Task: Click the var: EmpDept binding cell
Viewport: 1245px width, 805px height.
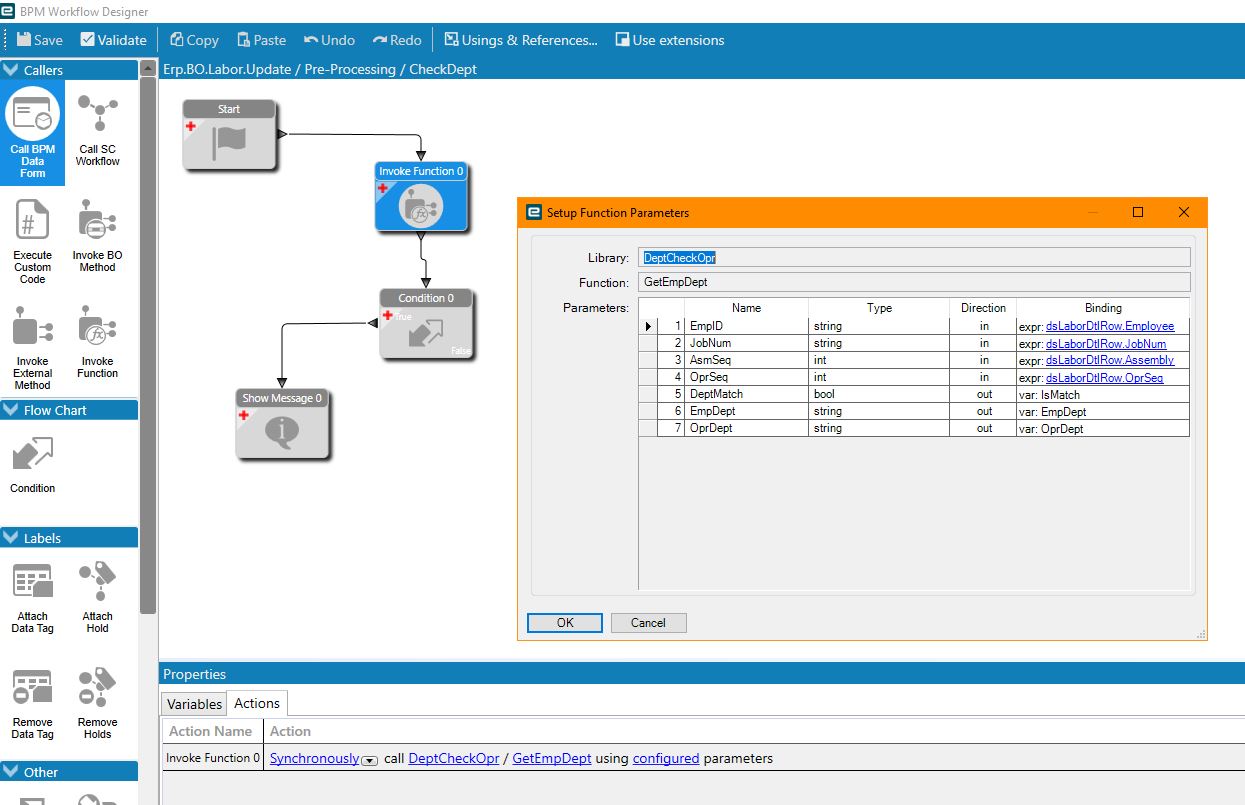Action: (x=1103, y=411)
